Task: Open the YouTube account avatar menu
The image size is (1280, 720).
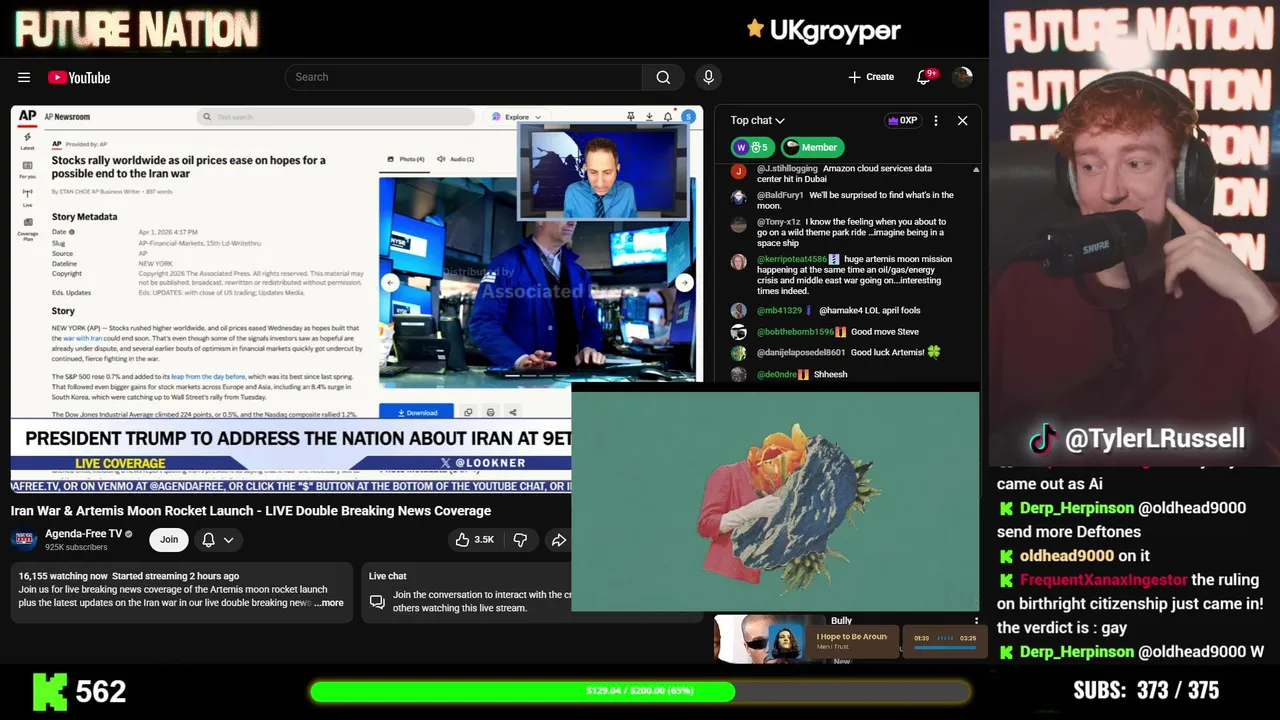Action: click(962, 77)
